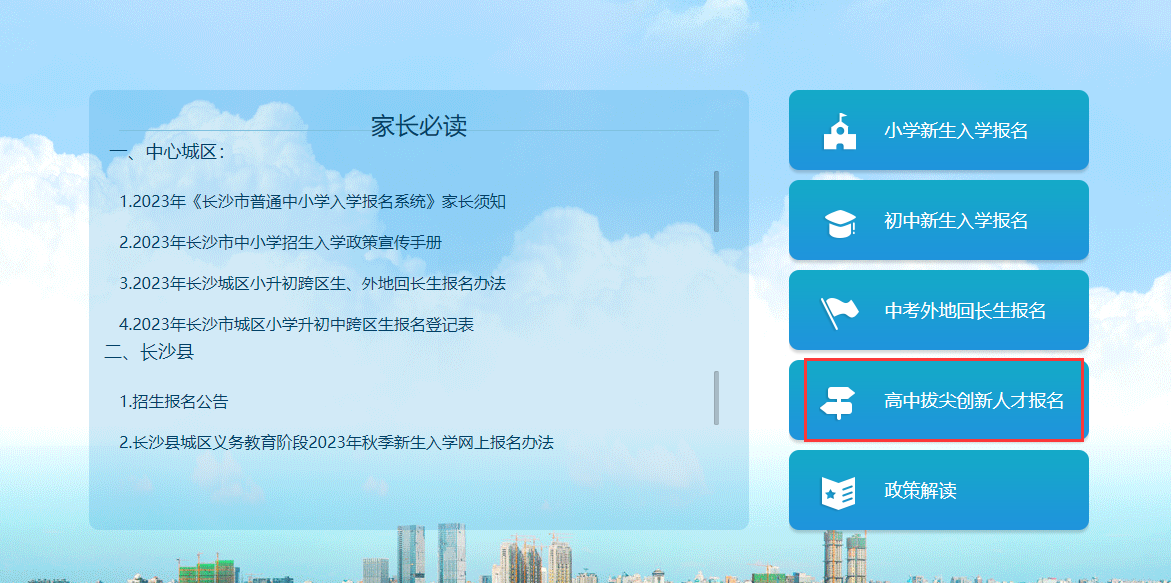Click the 二、长沙县 section heading

point(149,352)
